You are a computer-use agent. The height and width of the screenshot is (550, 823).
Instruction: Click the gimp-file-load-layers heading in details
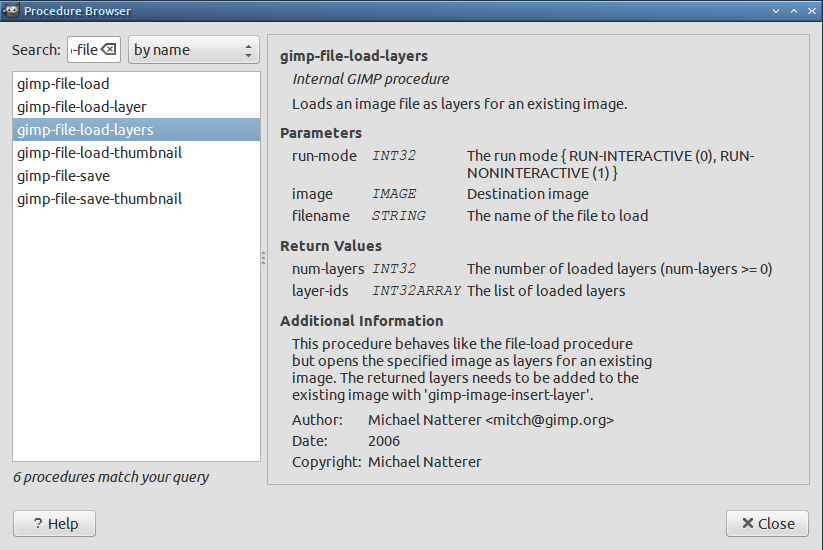point(354,56)
